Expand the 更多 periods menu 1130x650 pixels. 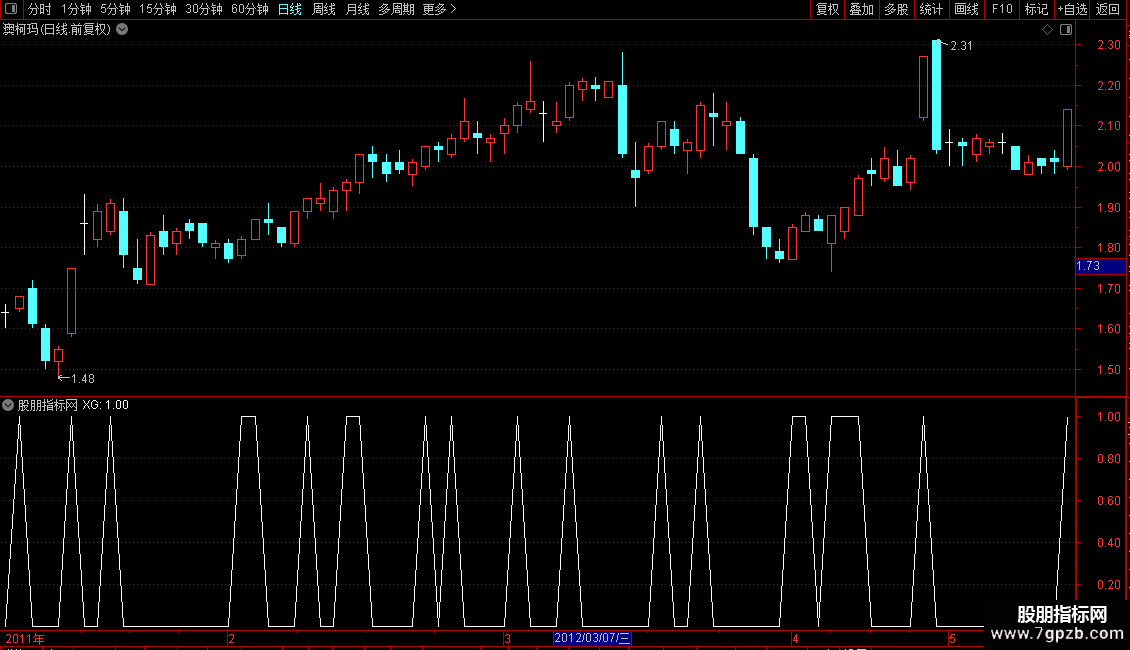439,9
